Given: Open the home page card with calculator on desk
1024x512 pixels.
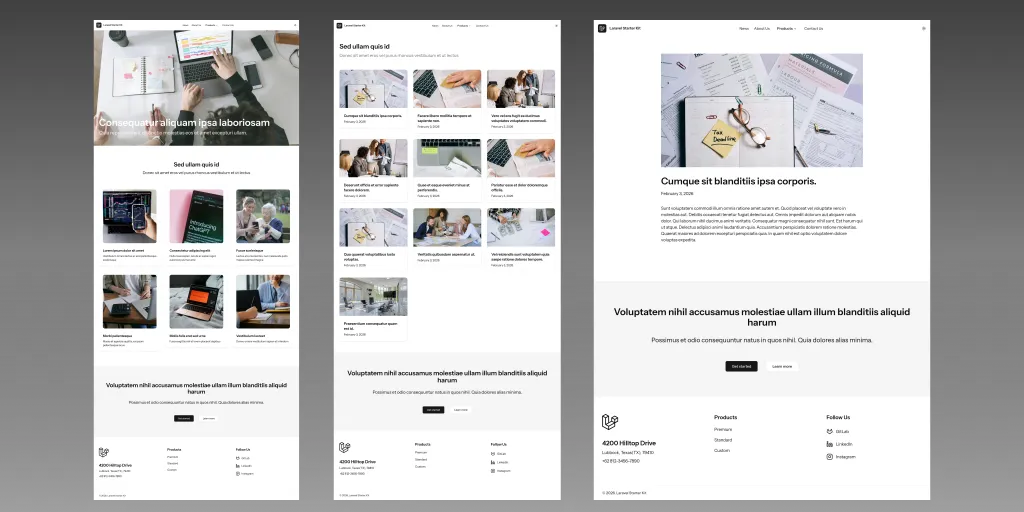Looking at the screenshot, I should coord(130,312).
